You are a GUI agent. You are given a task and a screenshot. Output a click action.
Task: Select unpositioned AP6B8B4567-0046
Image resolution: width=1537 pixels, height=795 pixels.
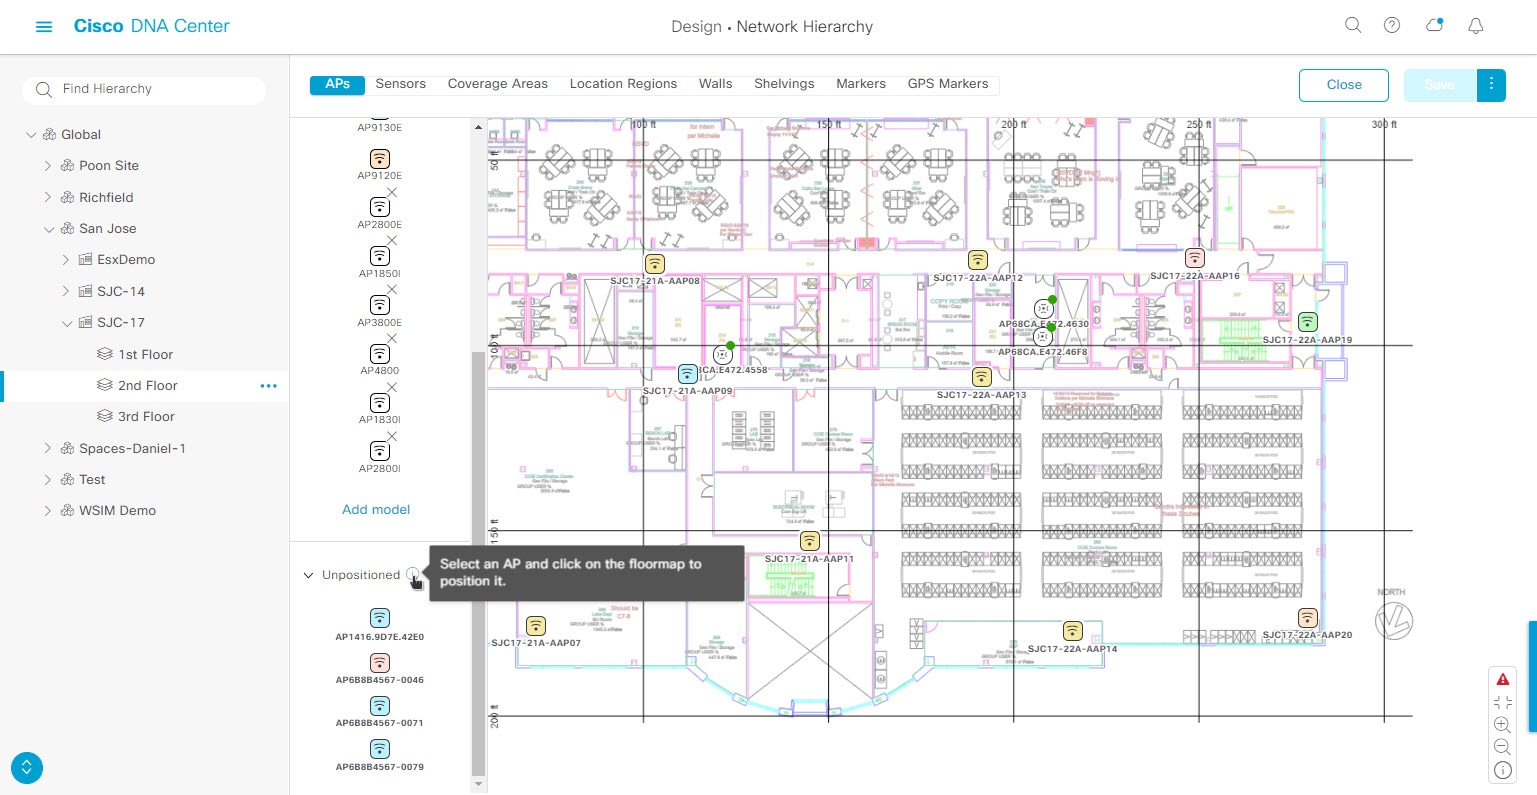[x=380, y=662]
